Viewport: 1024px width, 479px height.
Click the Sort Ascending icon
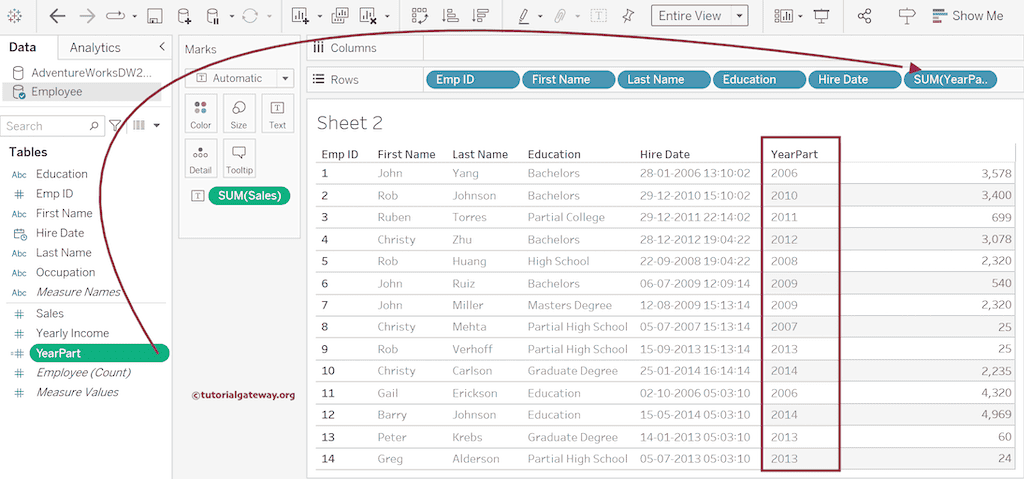[450, 16]
